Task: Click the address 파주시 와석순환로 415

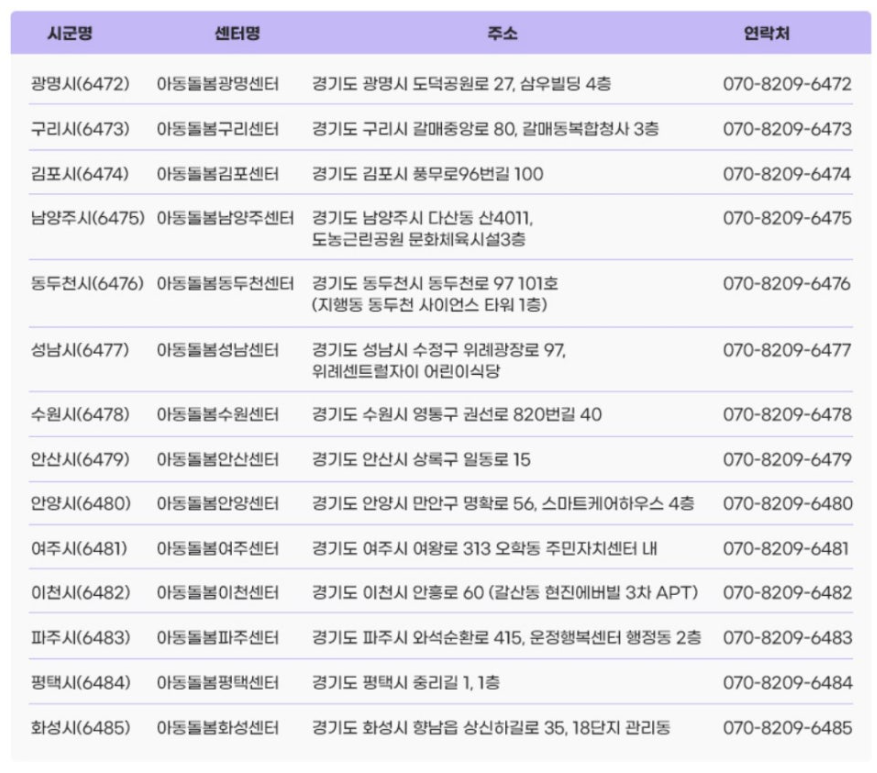Action: click(x=442, y=638)
